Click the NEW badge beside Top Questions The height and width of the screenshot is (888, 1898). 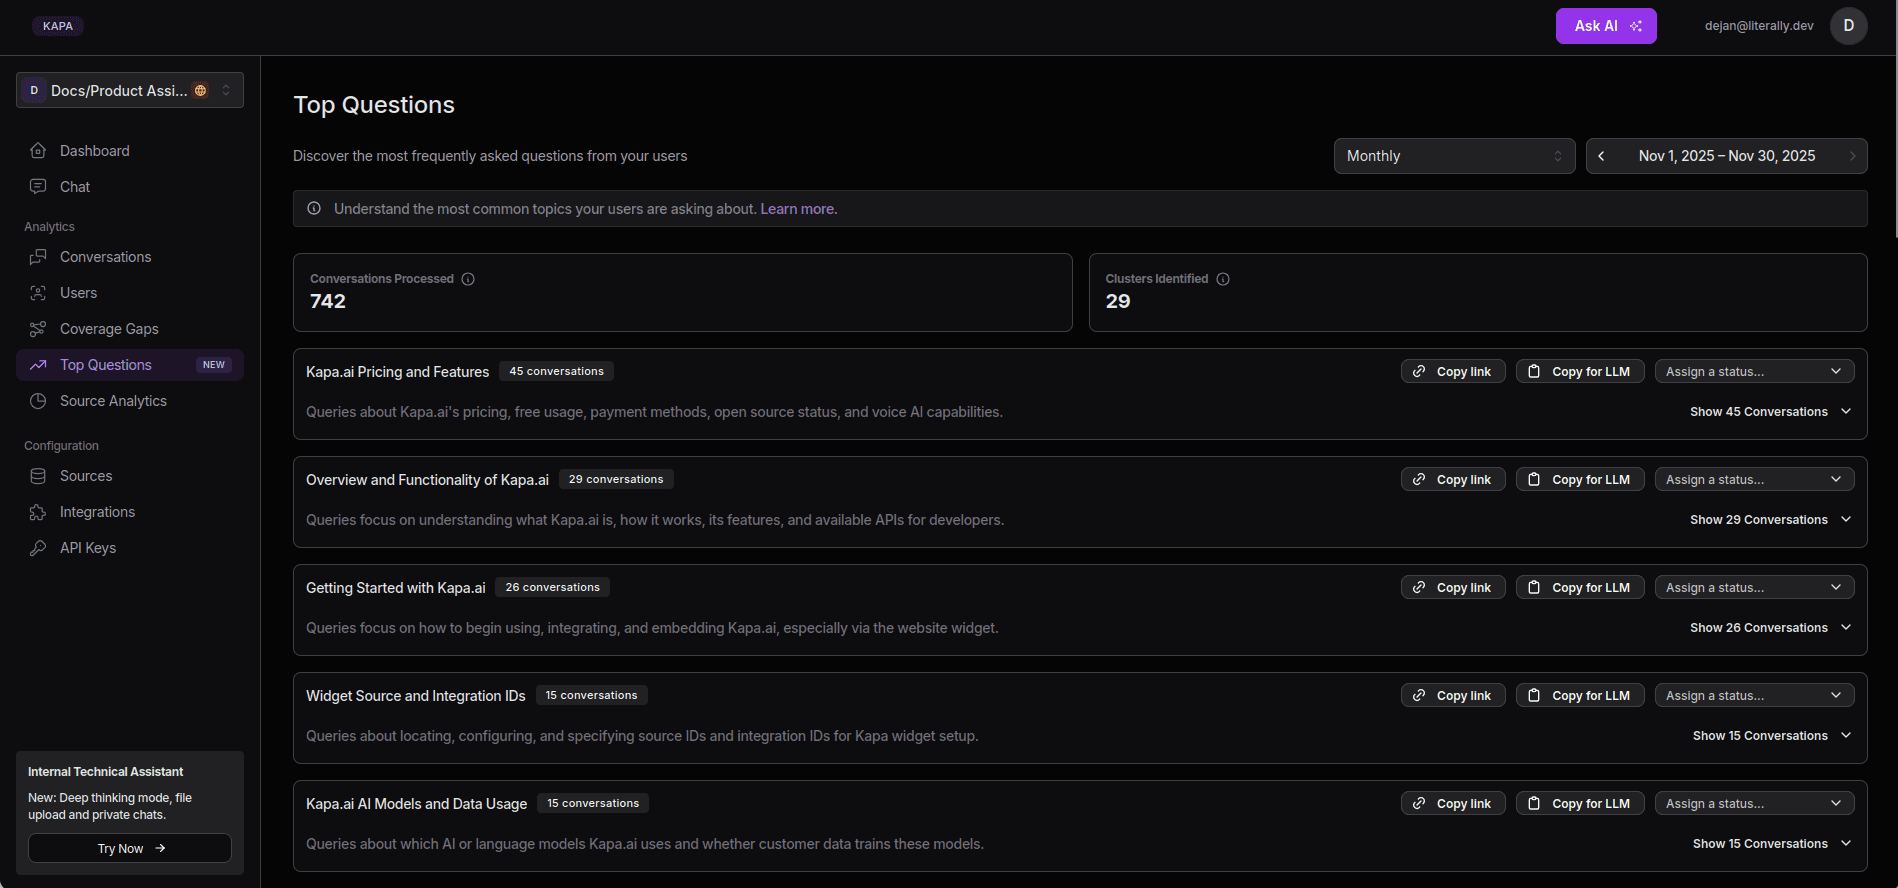tap(214, 365)
